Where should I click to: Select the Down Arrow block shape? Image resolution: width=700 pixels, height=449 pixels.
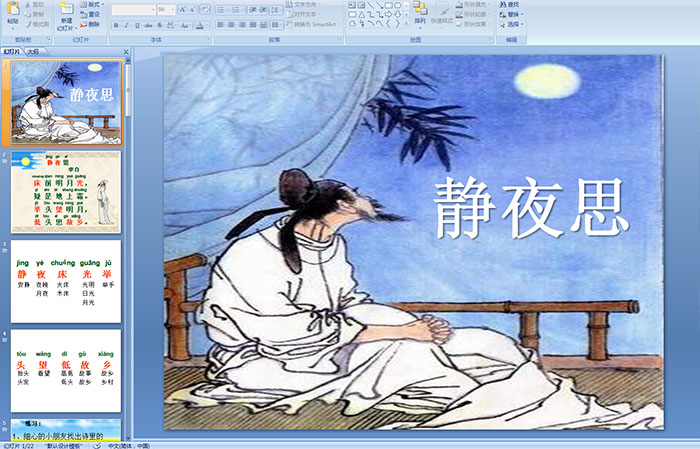click(x=397, y=14)
